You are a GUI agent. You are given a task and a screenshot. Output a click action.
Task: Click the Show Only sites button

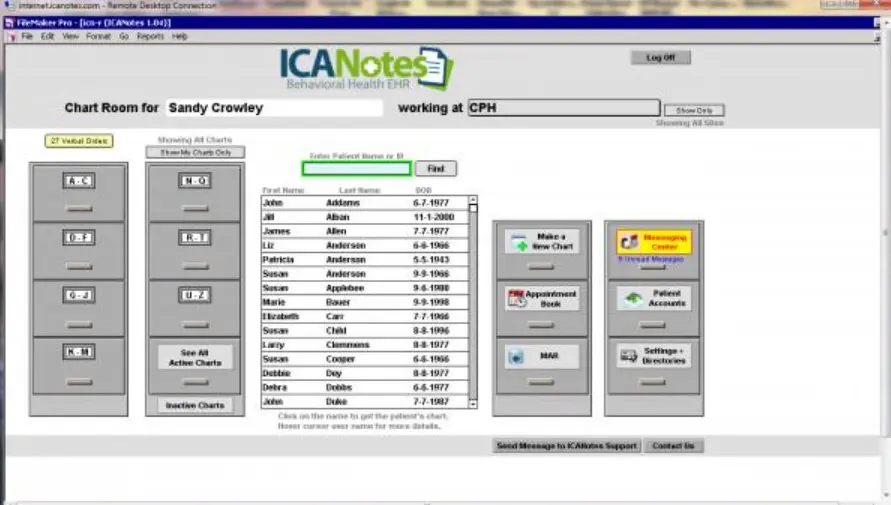tap(694, 110)
